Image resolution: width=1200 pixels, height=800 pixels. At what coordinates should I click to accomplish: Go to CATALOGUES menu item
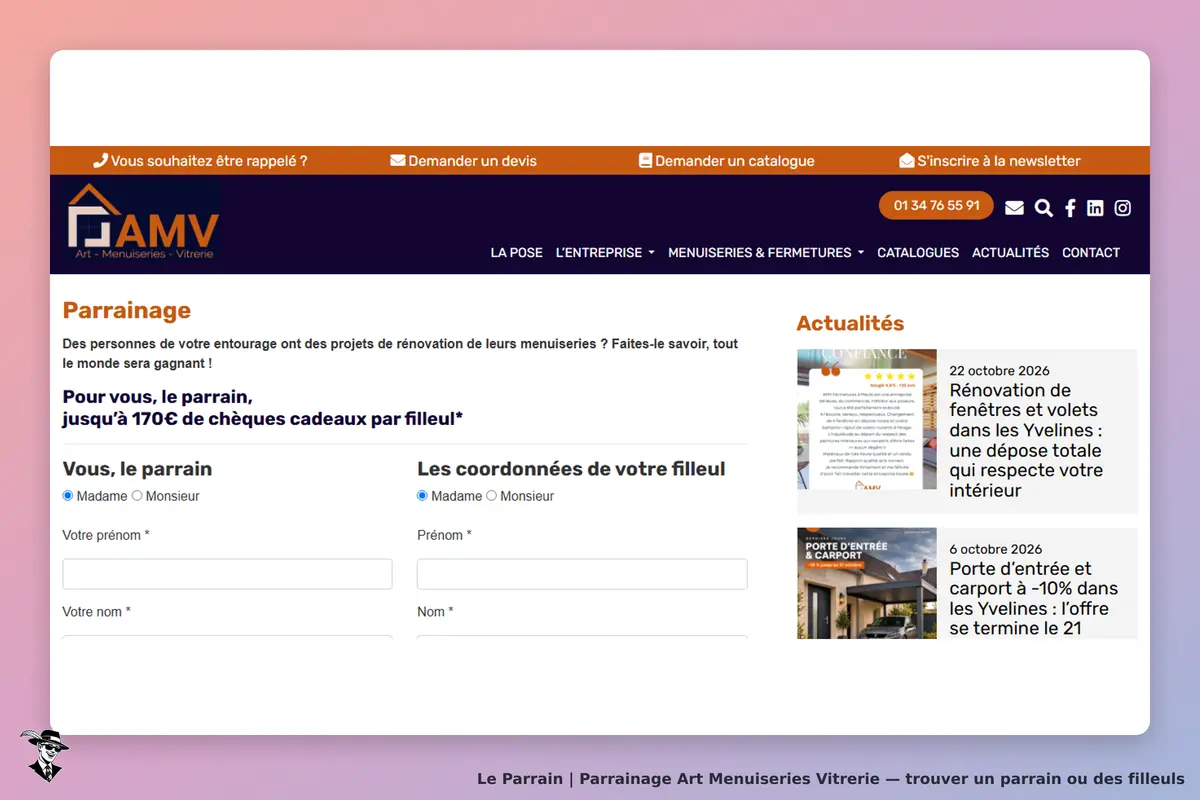tap(918, 253)
